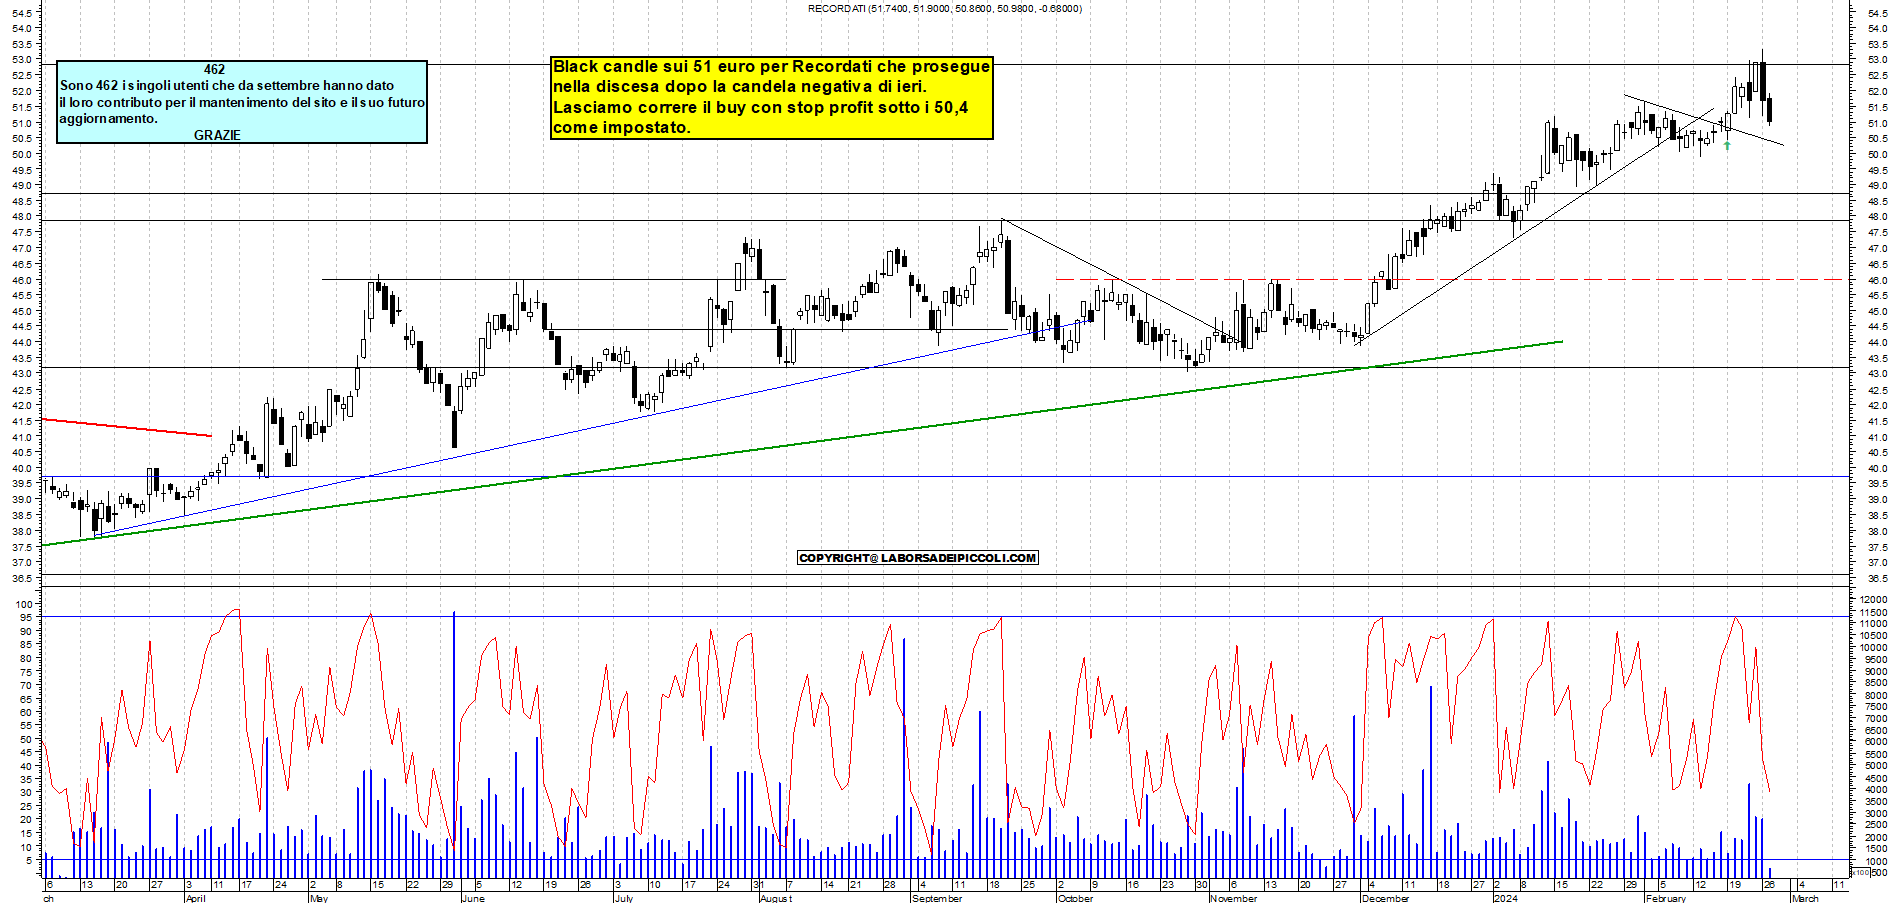Click 'Lasciamo correre il buy' annotation line
The width and height of the screenshot is (1890, 903).
coord(760,108)
